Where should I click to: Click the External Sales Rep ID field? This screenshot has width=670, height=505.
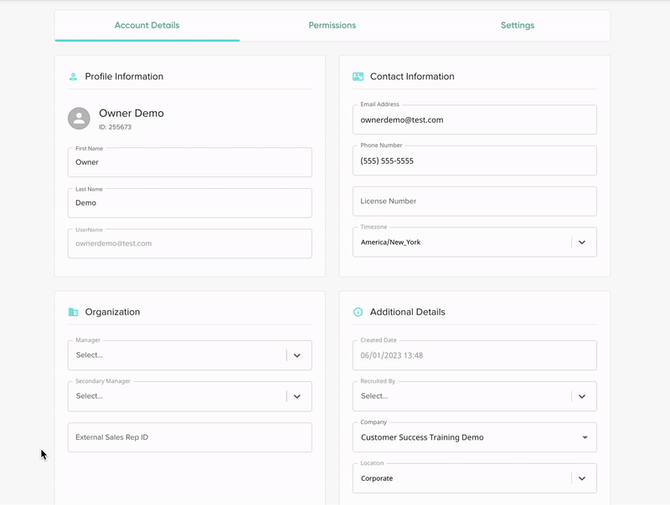coord(190,437)
